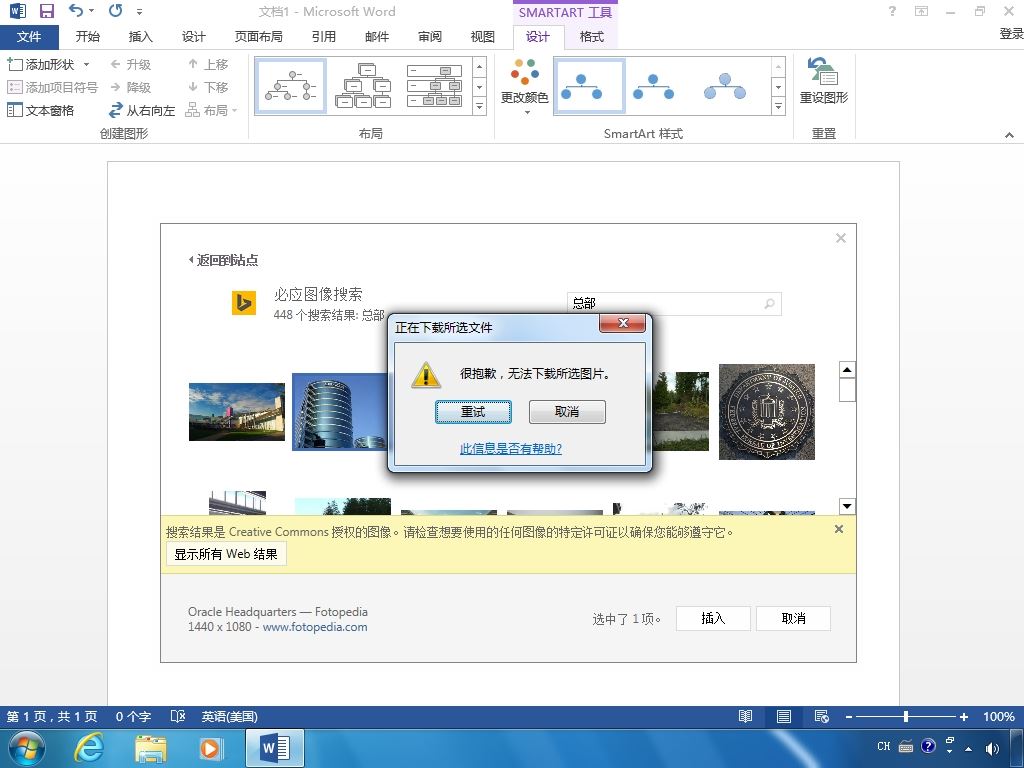Expand the 添加形状 dropdown arrow
The height and width of the screenshot is (768, 1024).
[x=86, y=64]
